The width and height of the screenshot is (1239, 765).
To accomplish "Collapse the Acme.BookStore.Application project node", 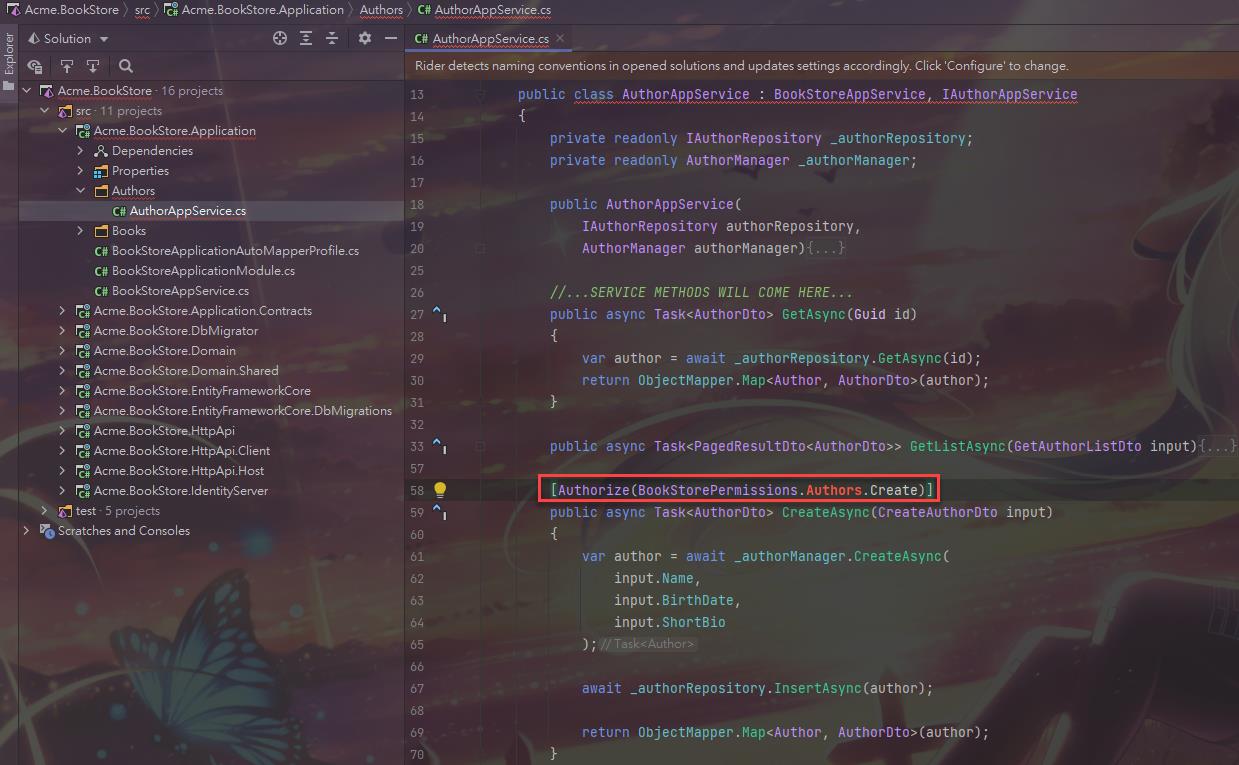I will pyautogui.click(x=63, y=131).
